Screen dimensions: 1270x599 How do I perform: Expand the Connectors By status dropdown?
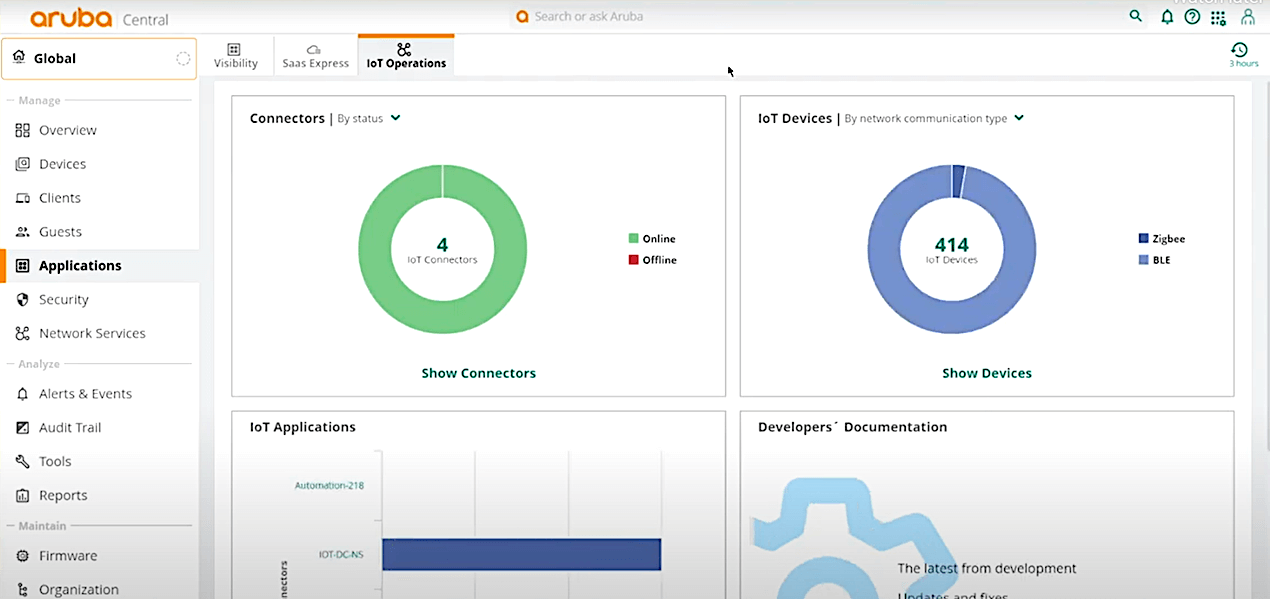(368, 118)
